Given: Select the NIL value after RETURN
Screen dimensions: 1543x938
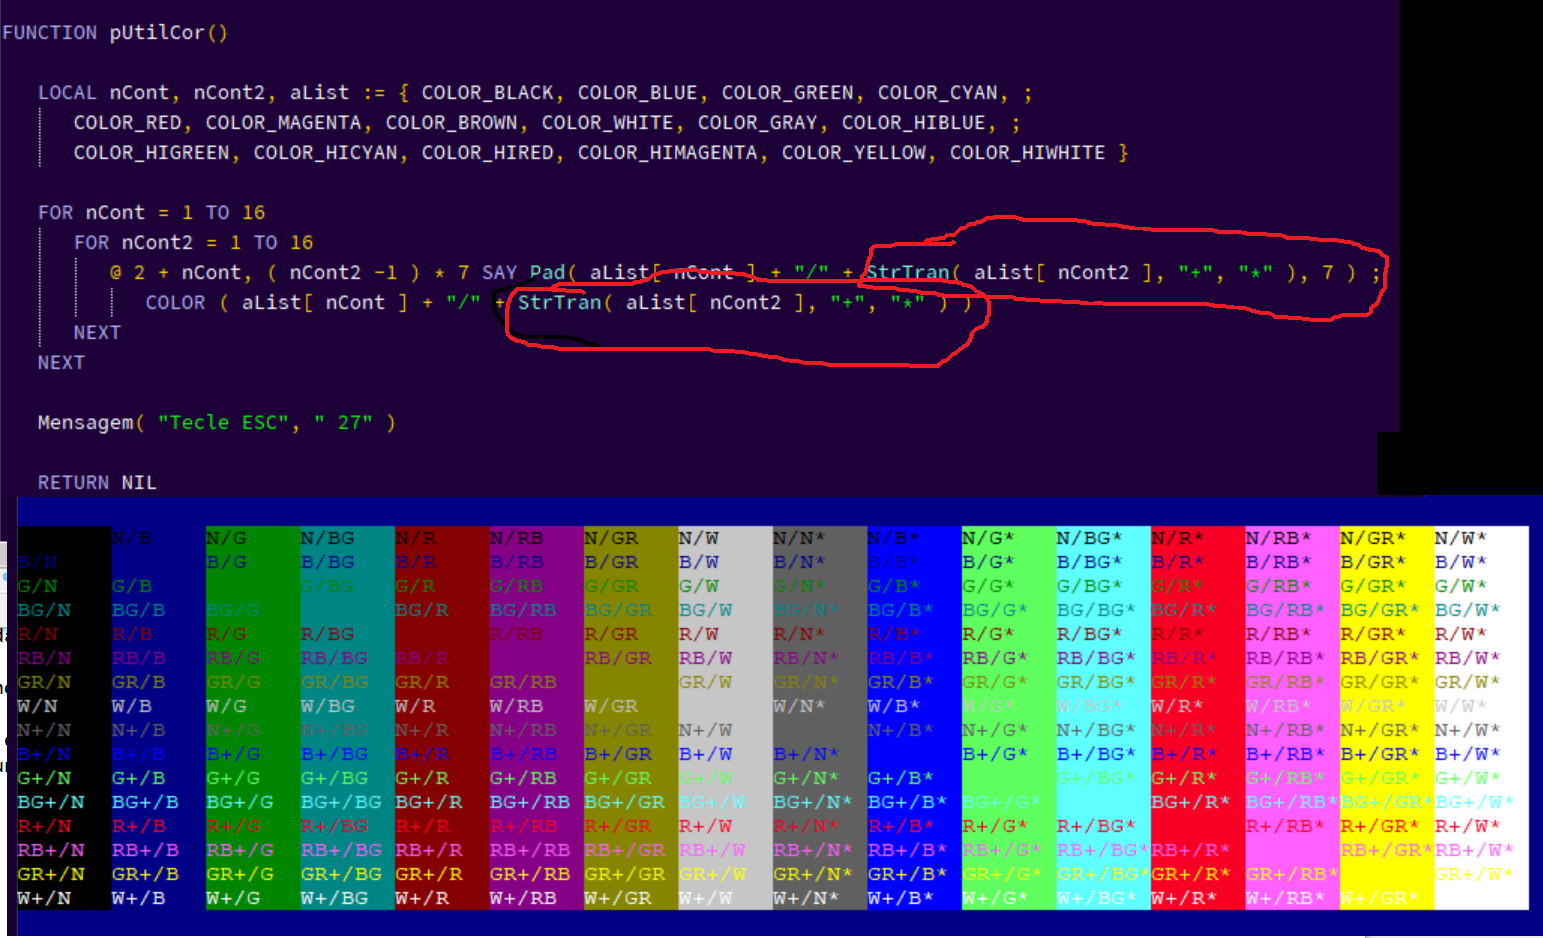Looking at the screenshot, I should (x=139, y=482).
